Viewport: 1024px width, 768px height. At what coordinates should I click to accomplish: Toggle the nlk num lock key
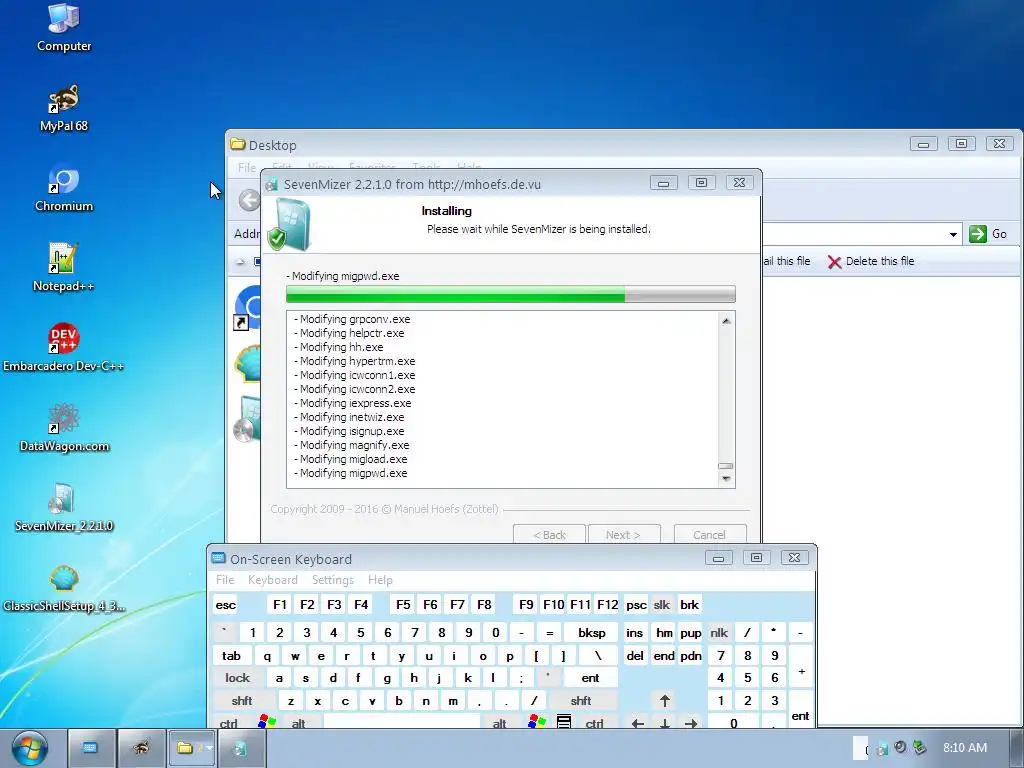pos(719,632)
